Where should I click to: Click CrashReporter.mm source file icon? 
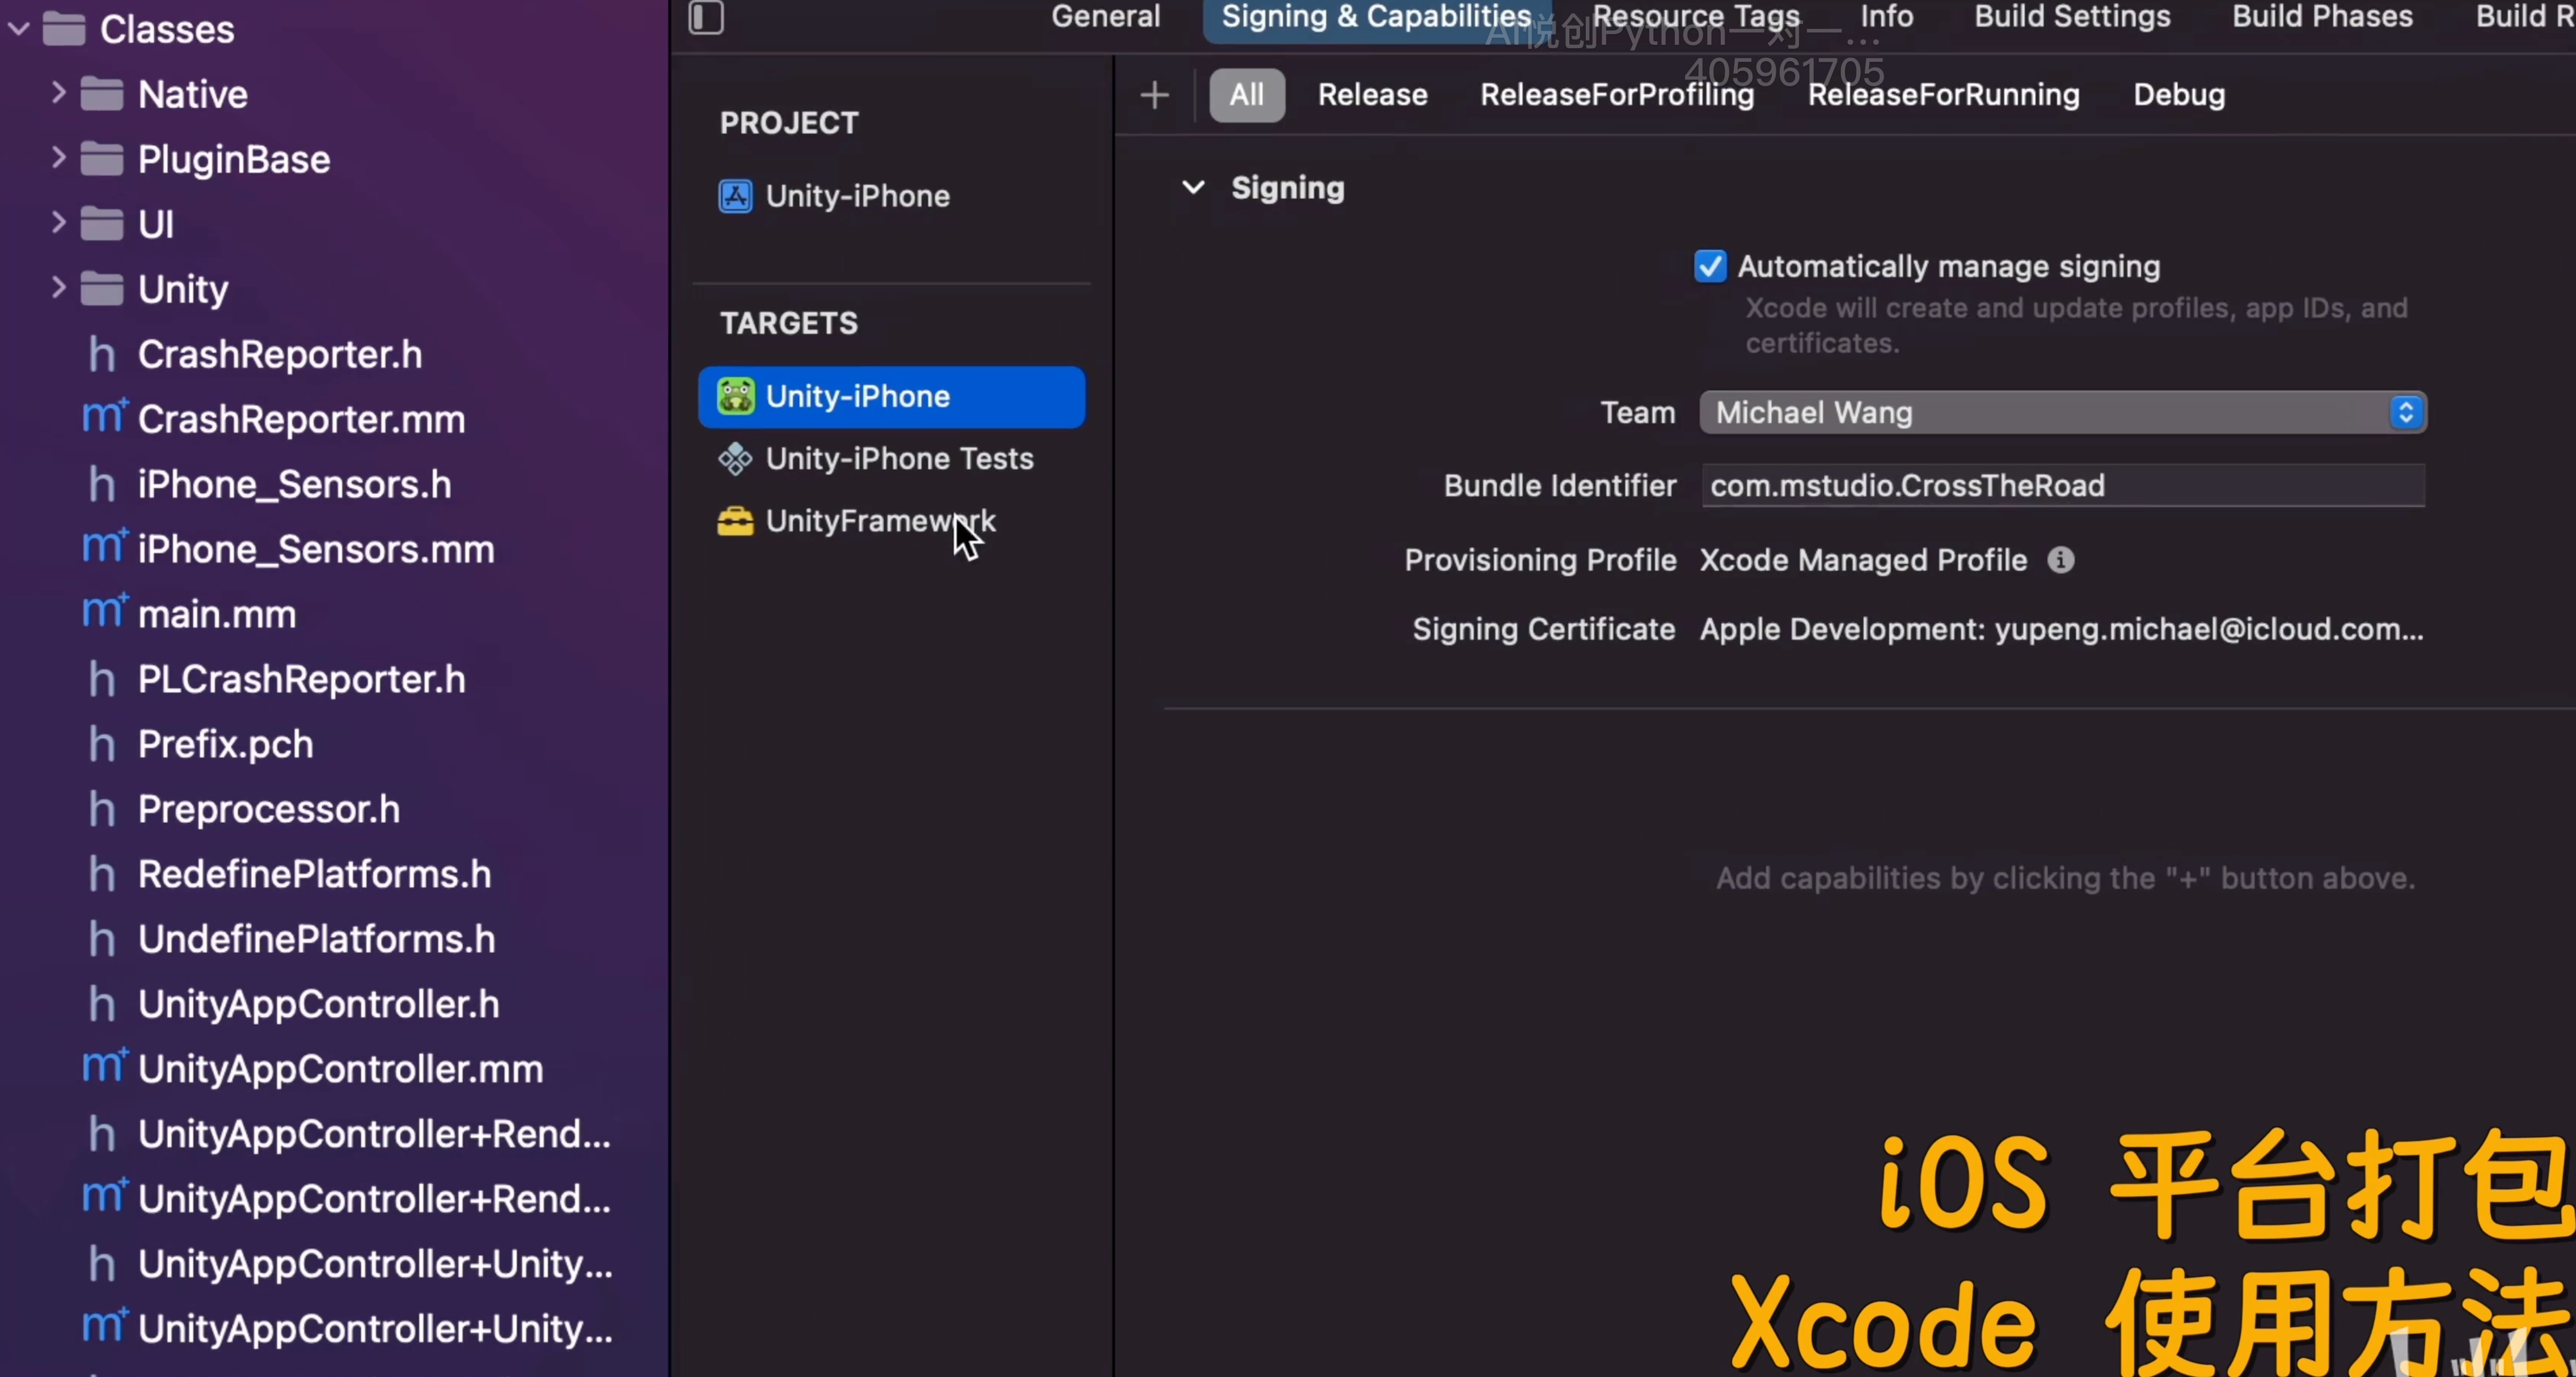(104, 417)
